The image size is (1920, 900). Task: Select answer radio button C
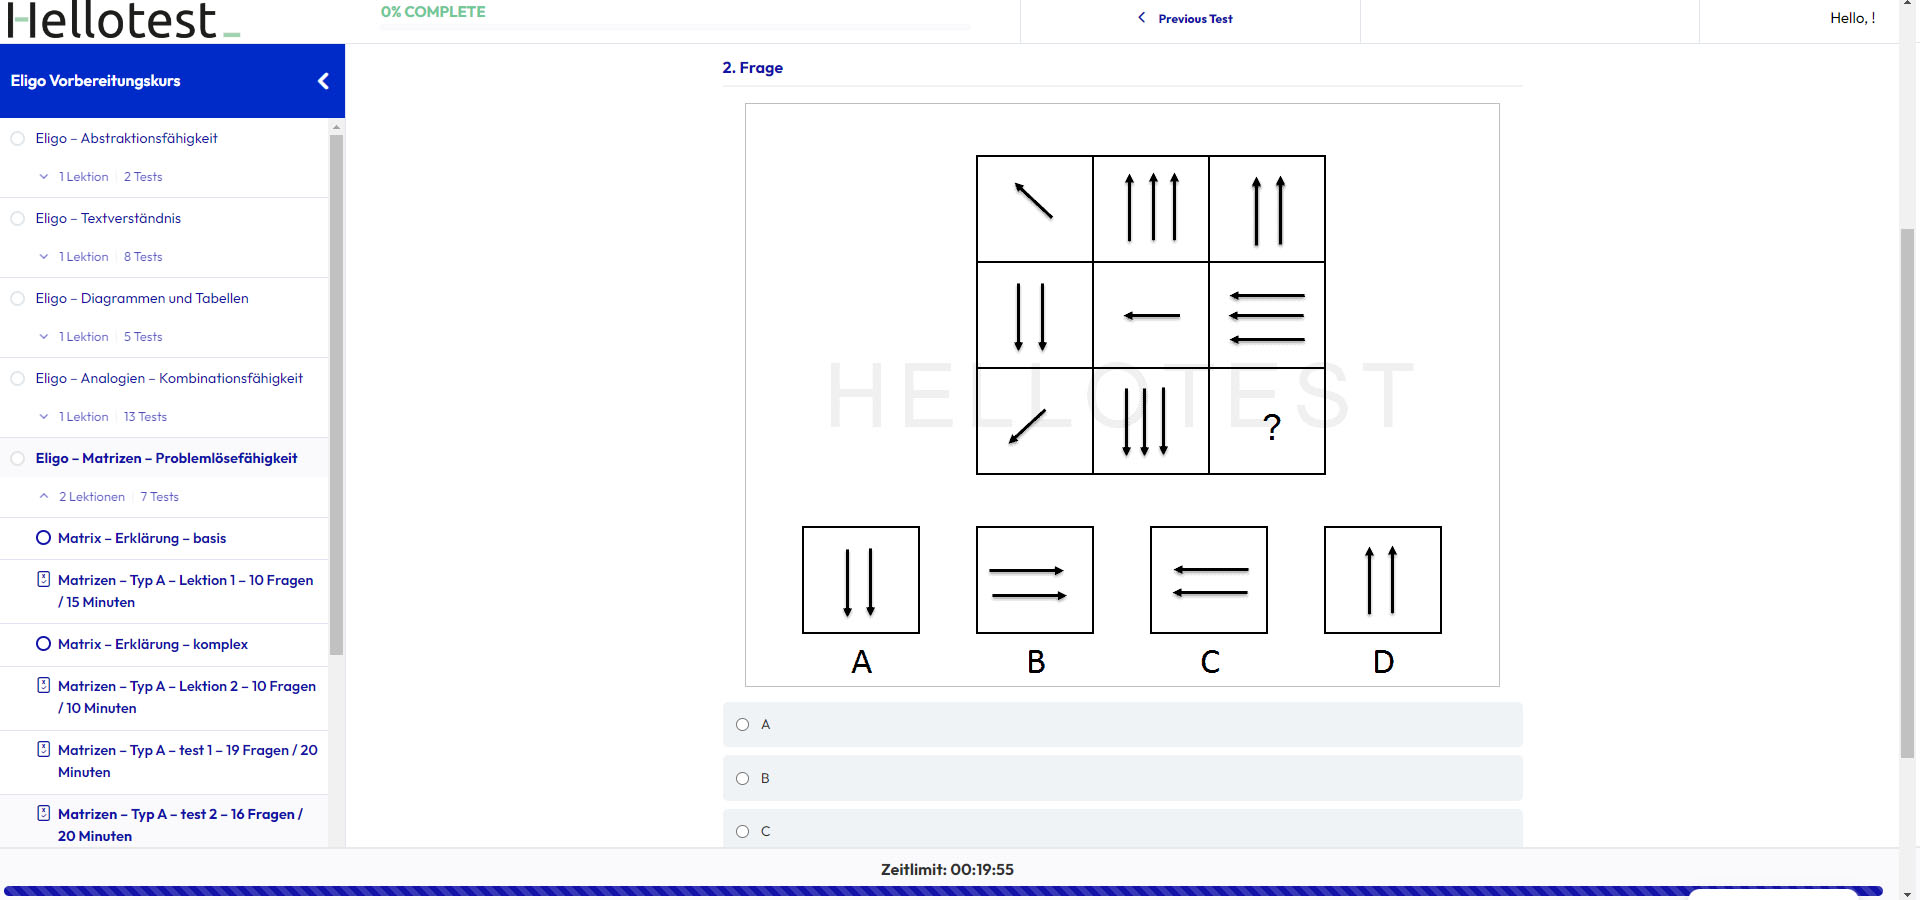742,832
